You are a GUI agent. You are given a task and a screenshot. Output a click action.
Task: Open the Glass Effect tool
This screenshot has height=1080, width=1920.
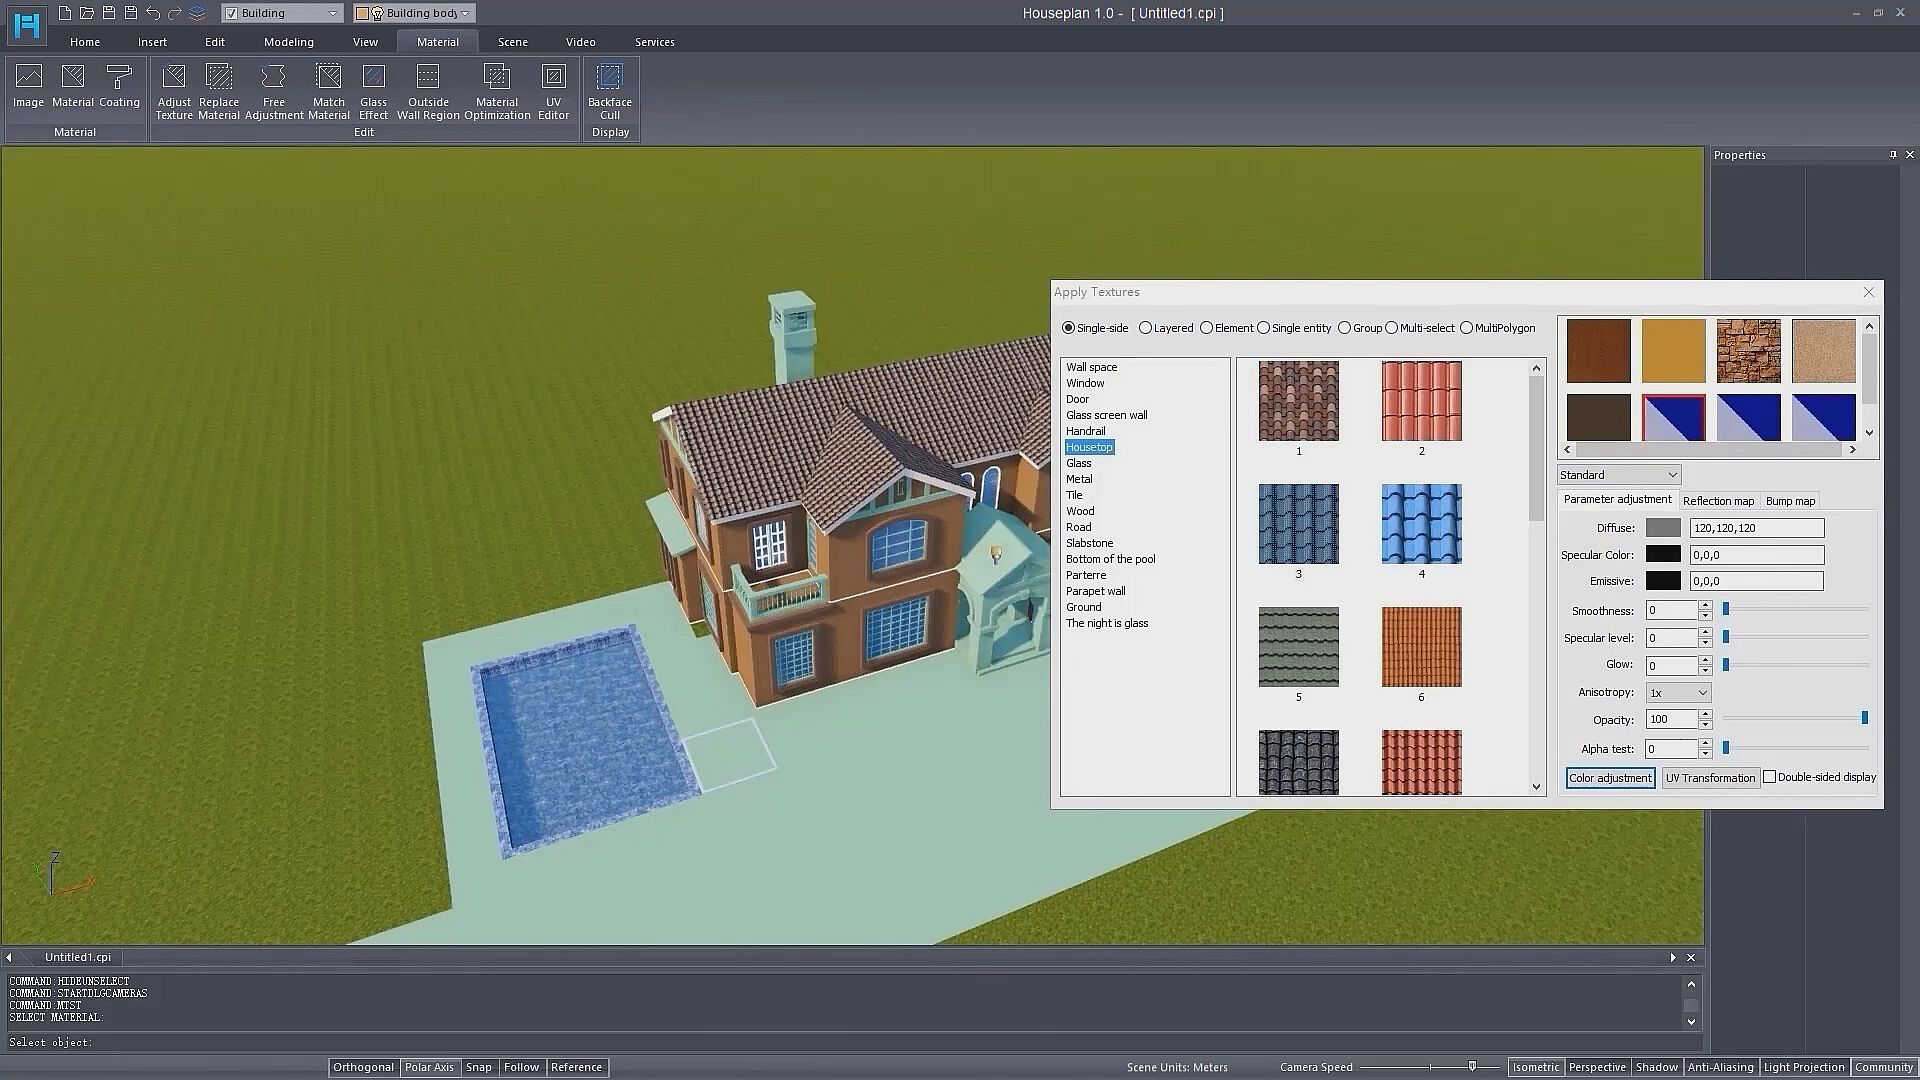tap(373, 78)
